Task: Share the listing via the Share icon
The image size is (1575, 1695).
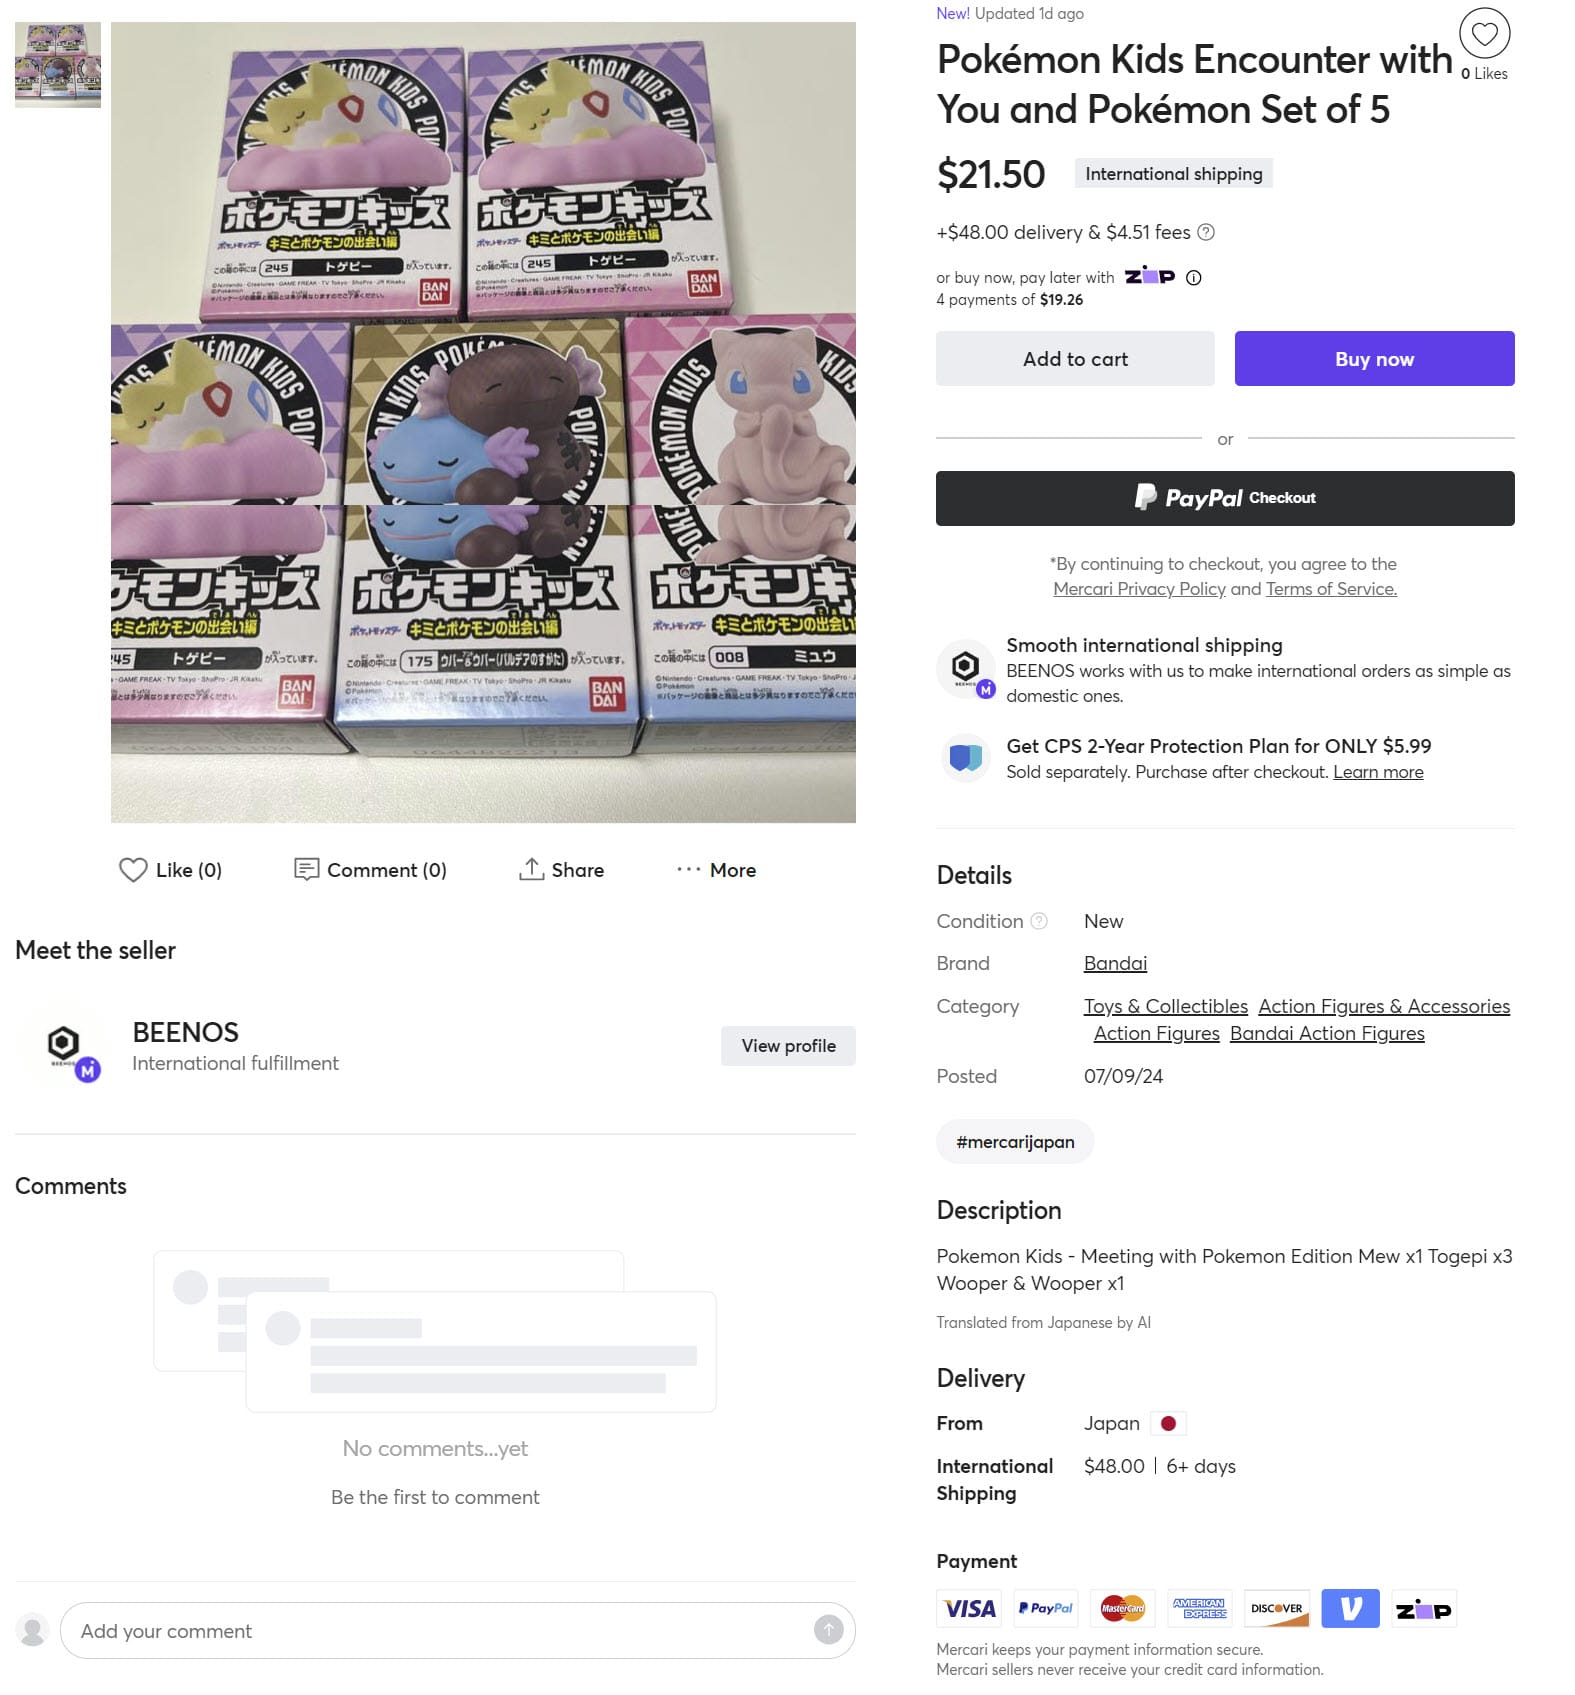Action: (x=531, y=869)
